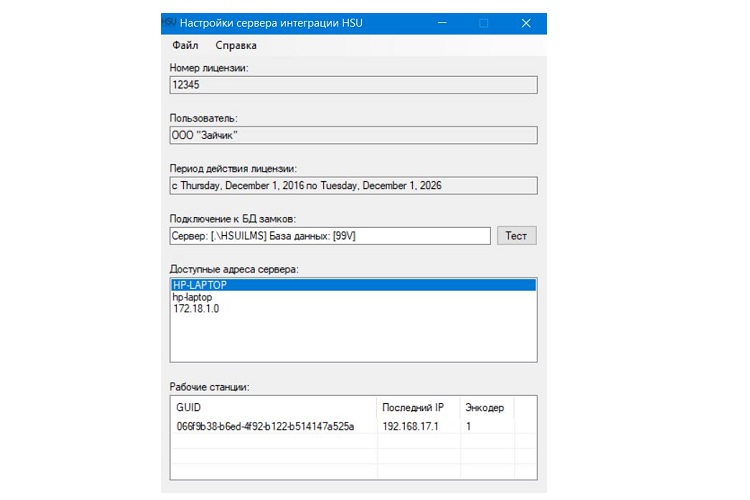
Task: Click the license number field showing 12345
Action: [x=353, y=85]
